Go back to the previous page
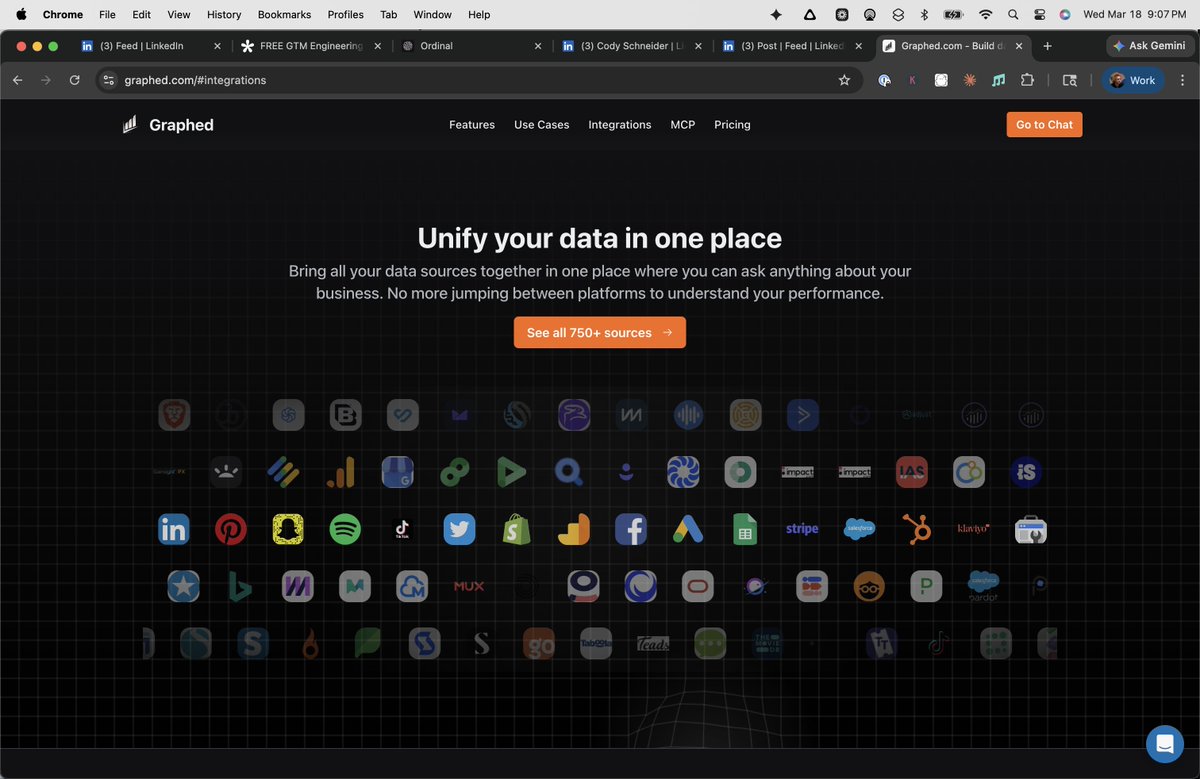Viewport: 1200px width, 779px height. pos(17,80)
